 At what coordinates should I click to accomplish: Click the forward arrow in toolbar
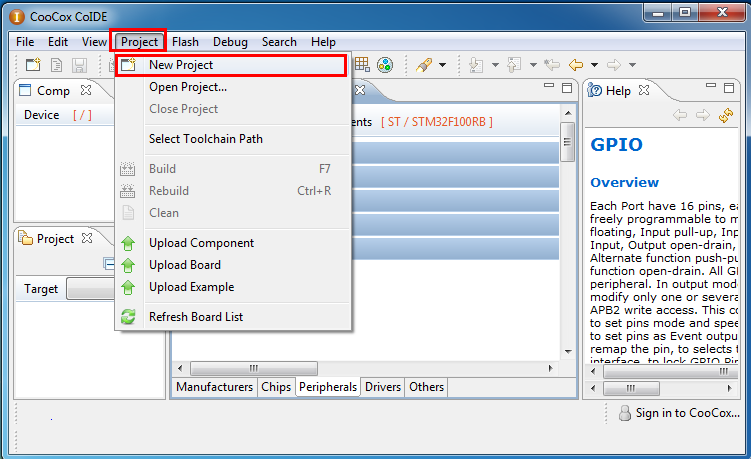(614, 65)
